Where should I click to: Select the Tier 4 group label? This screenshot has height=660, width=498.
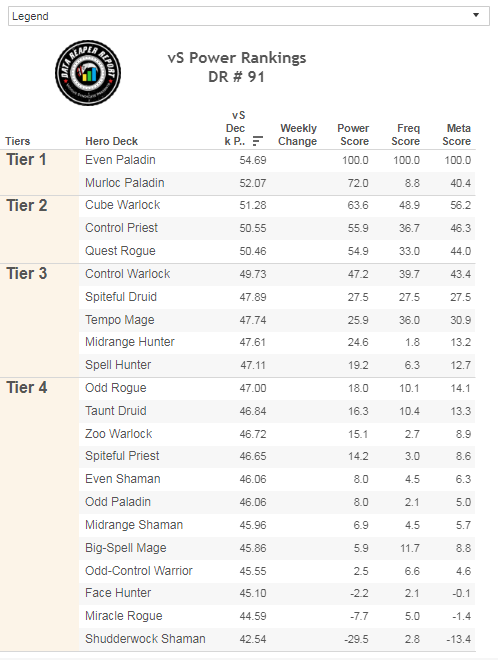tap(27, 388)
